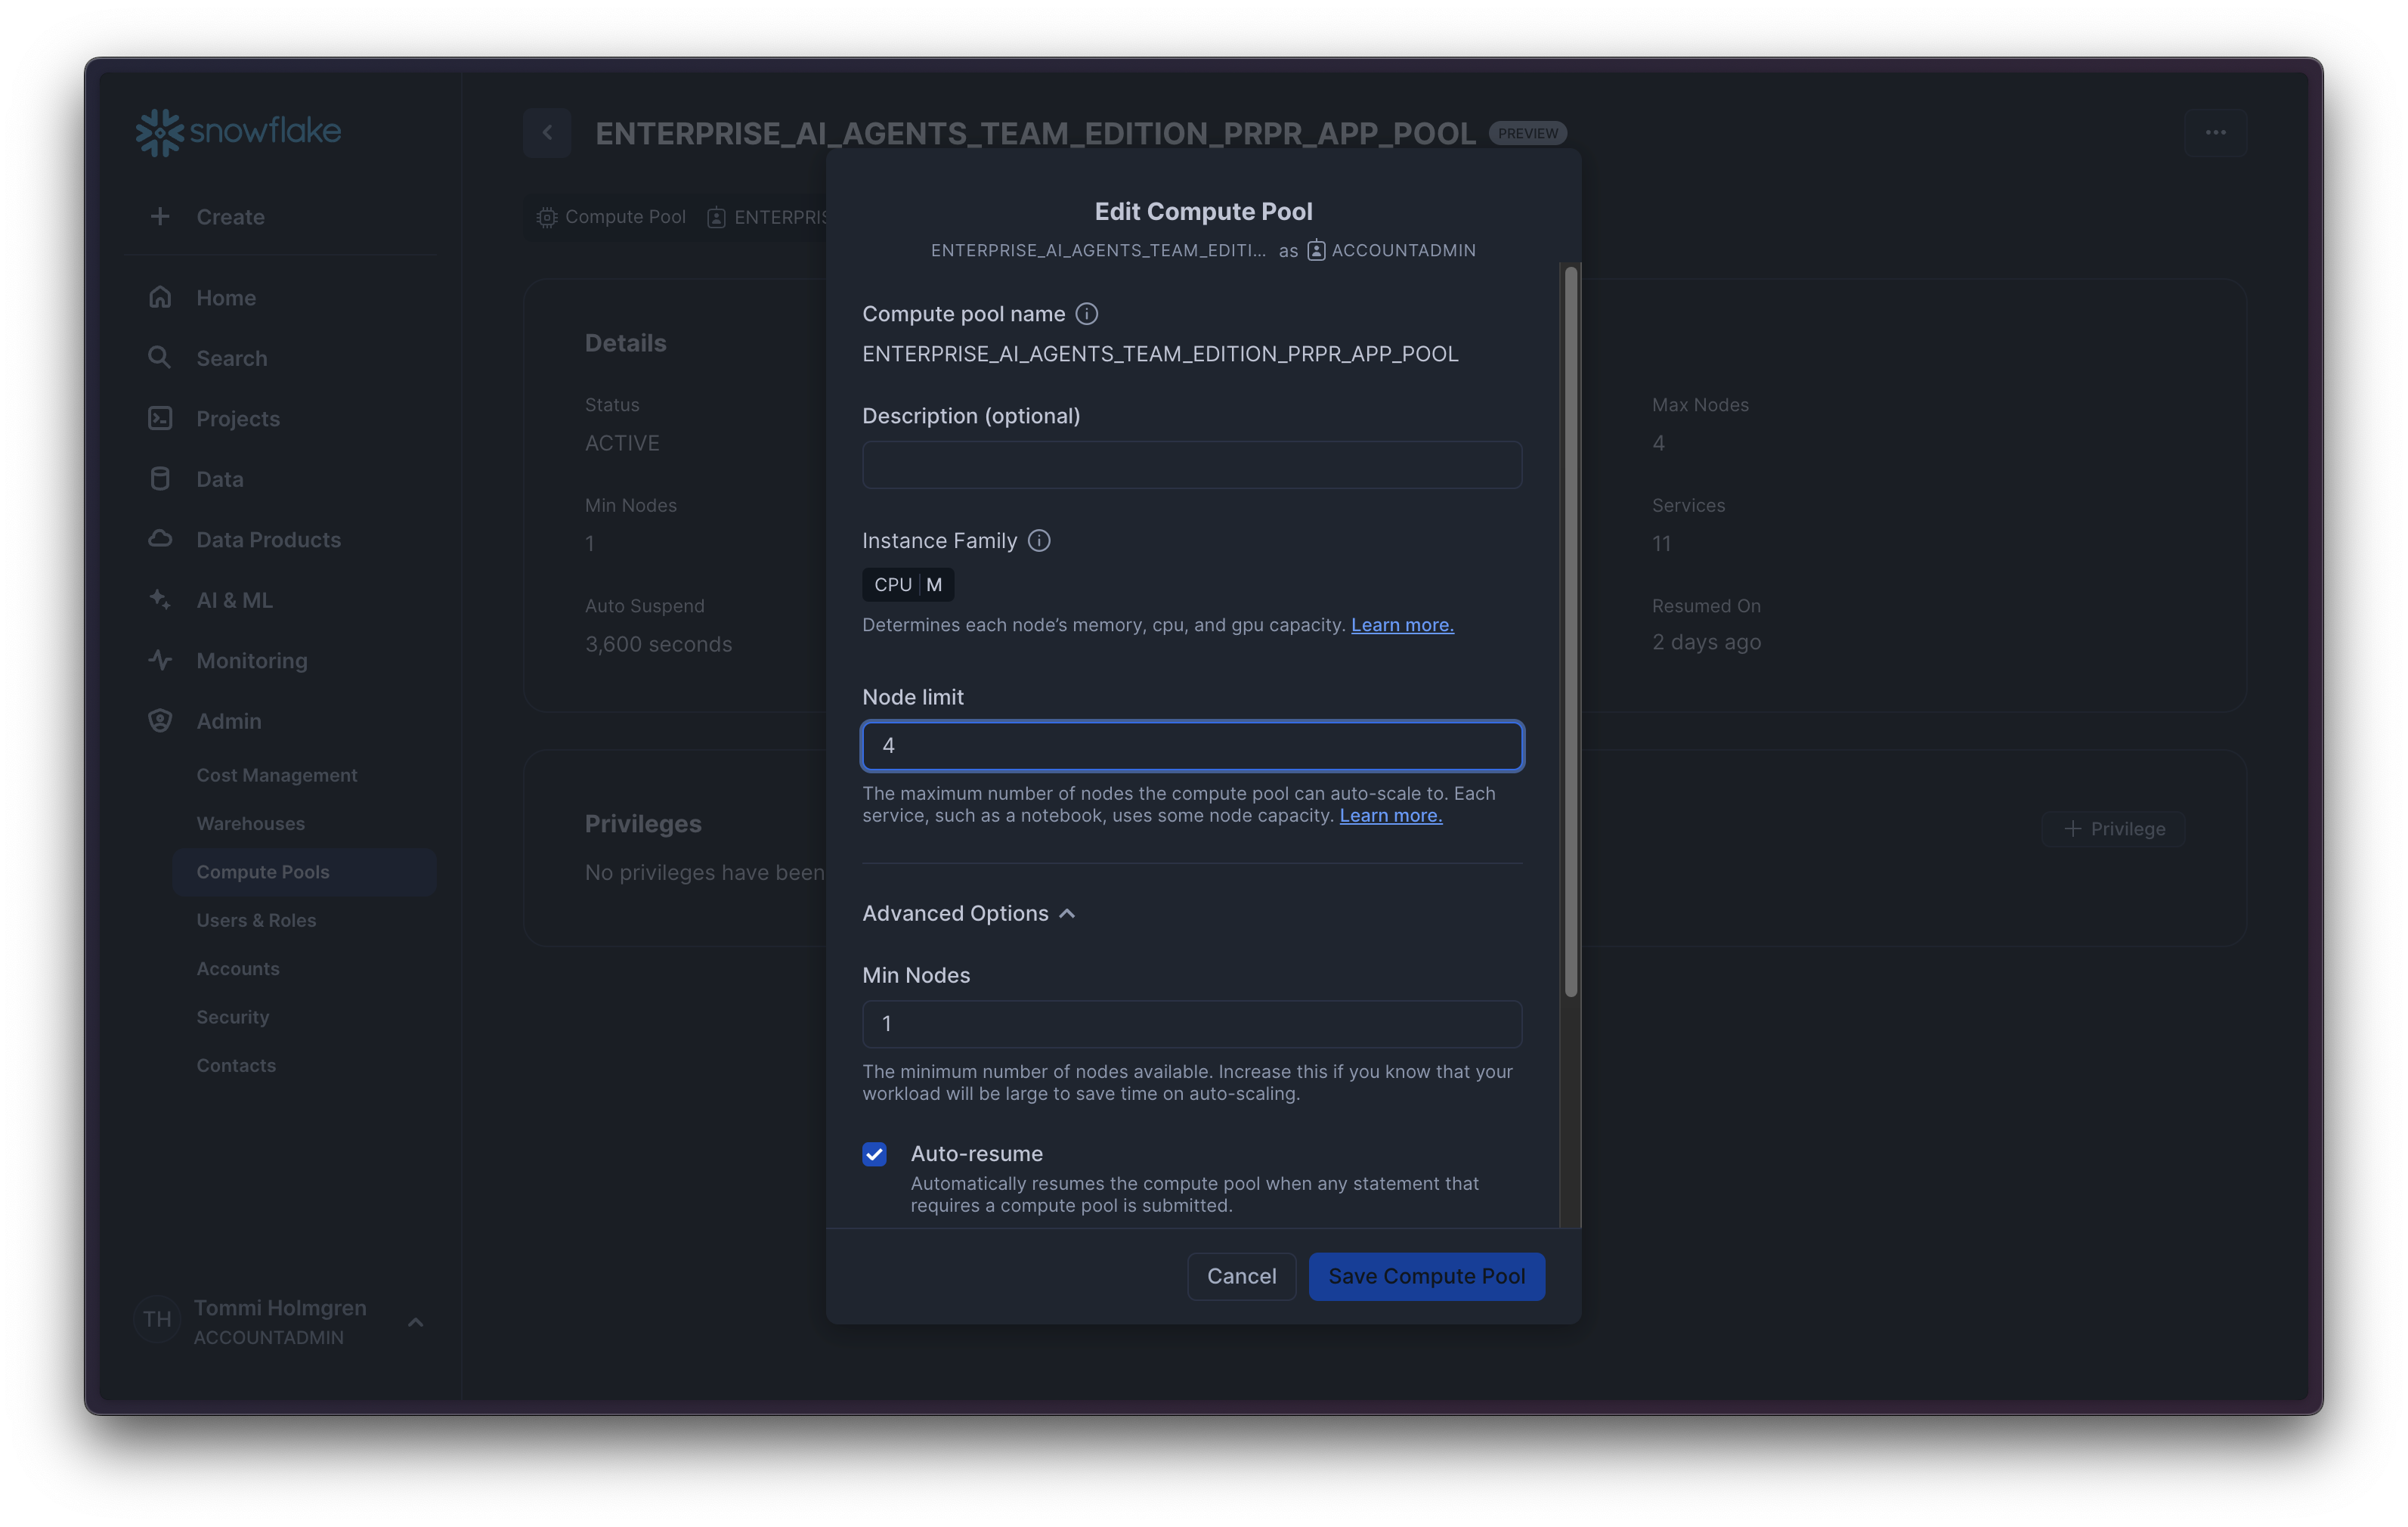The width and height of the screenshot is (2408, 1527).
Task: Click the back arrow button
Action: point(547,132)
